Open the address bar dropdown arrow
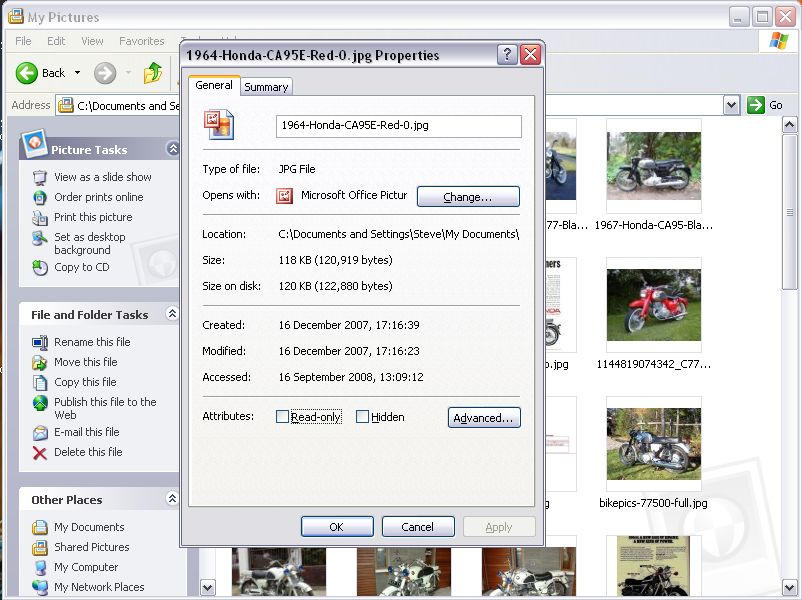Viewport: 802px width, 600px height. pyautogui.click(x=731, y=105)
